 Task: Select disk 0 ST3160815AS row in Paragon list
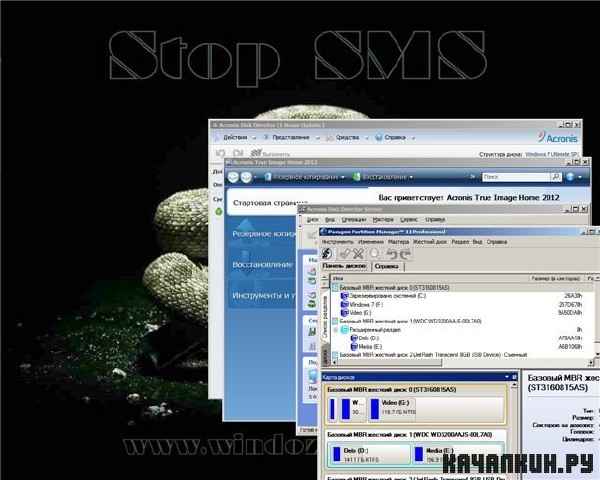[x=463, y=287]
